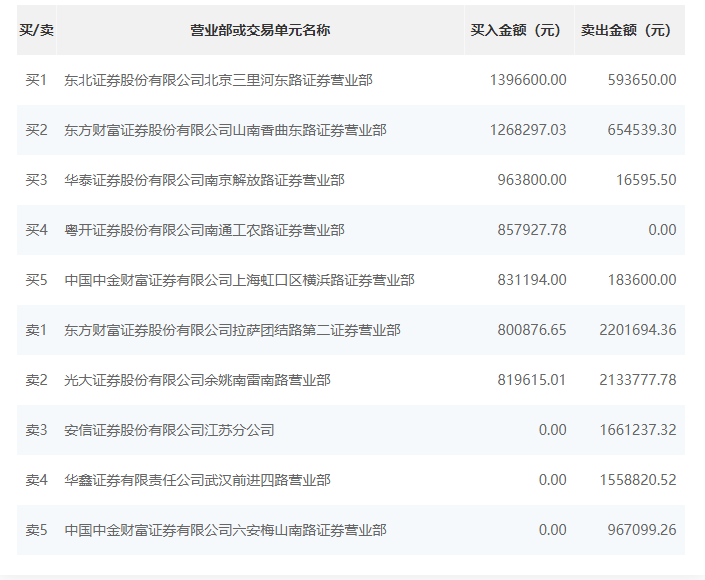Select the 卖1 row label
705x580 pixels.
(36, 330)
